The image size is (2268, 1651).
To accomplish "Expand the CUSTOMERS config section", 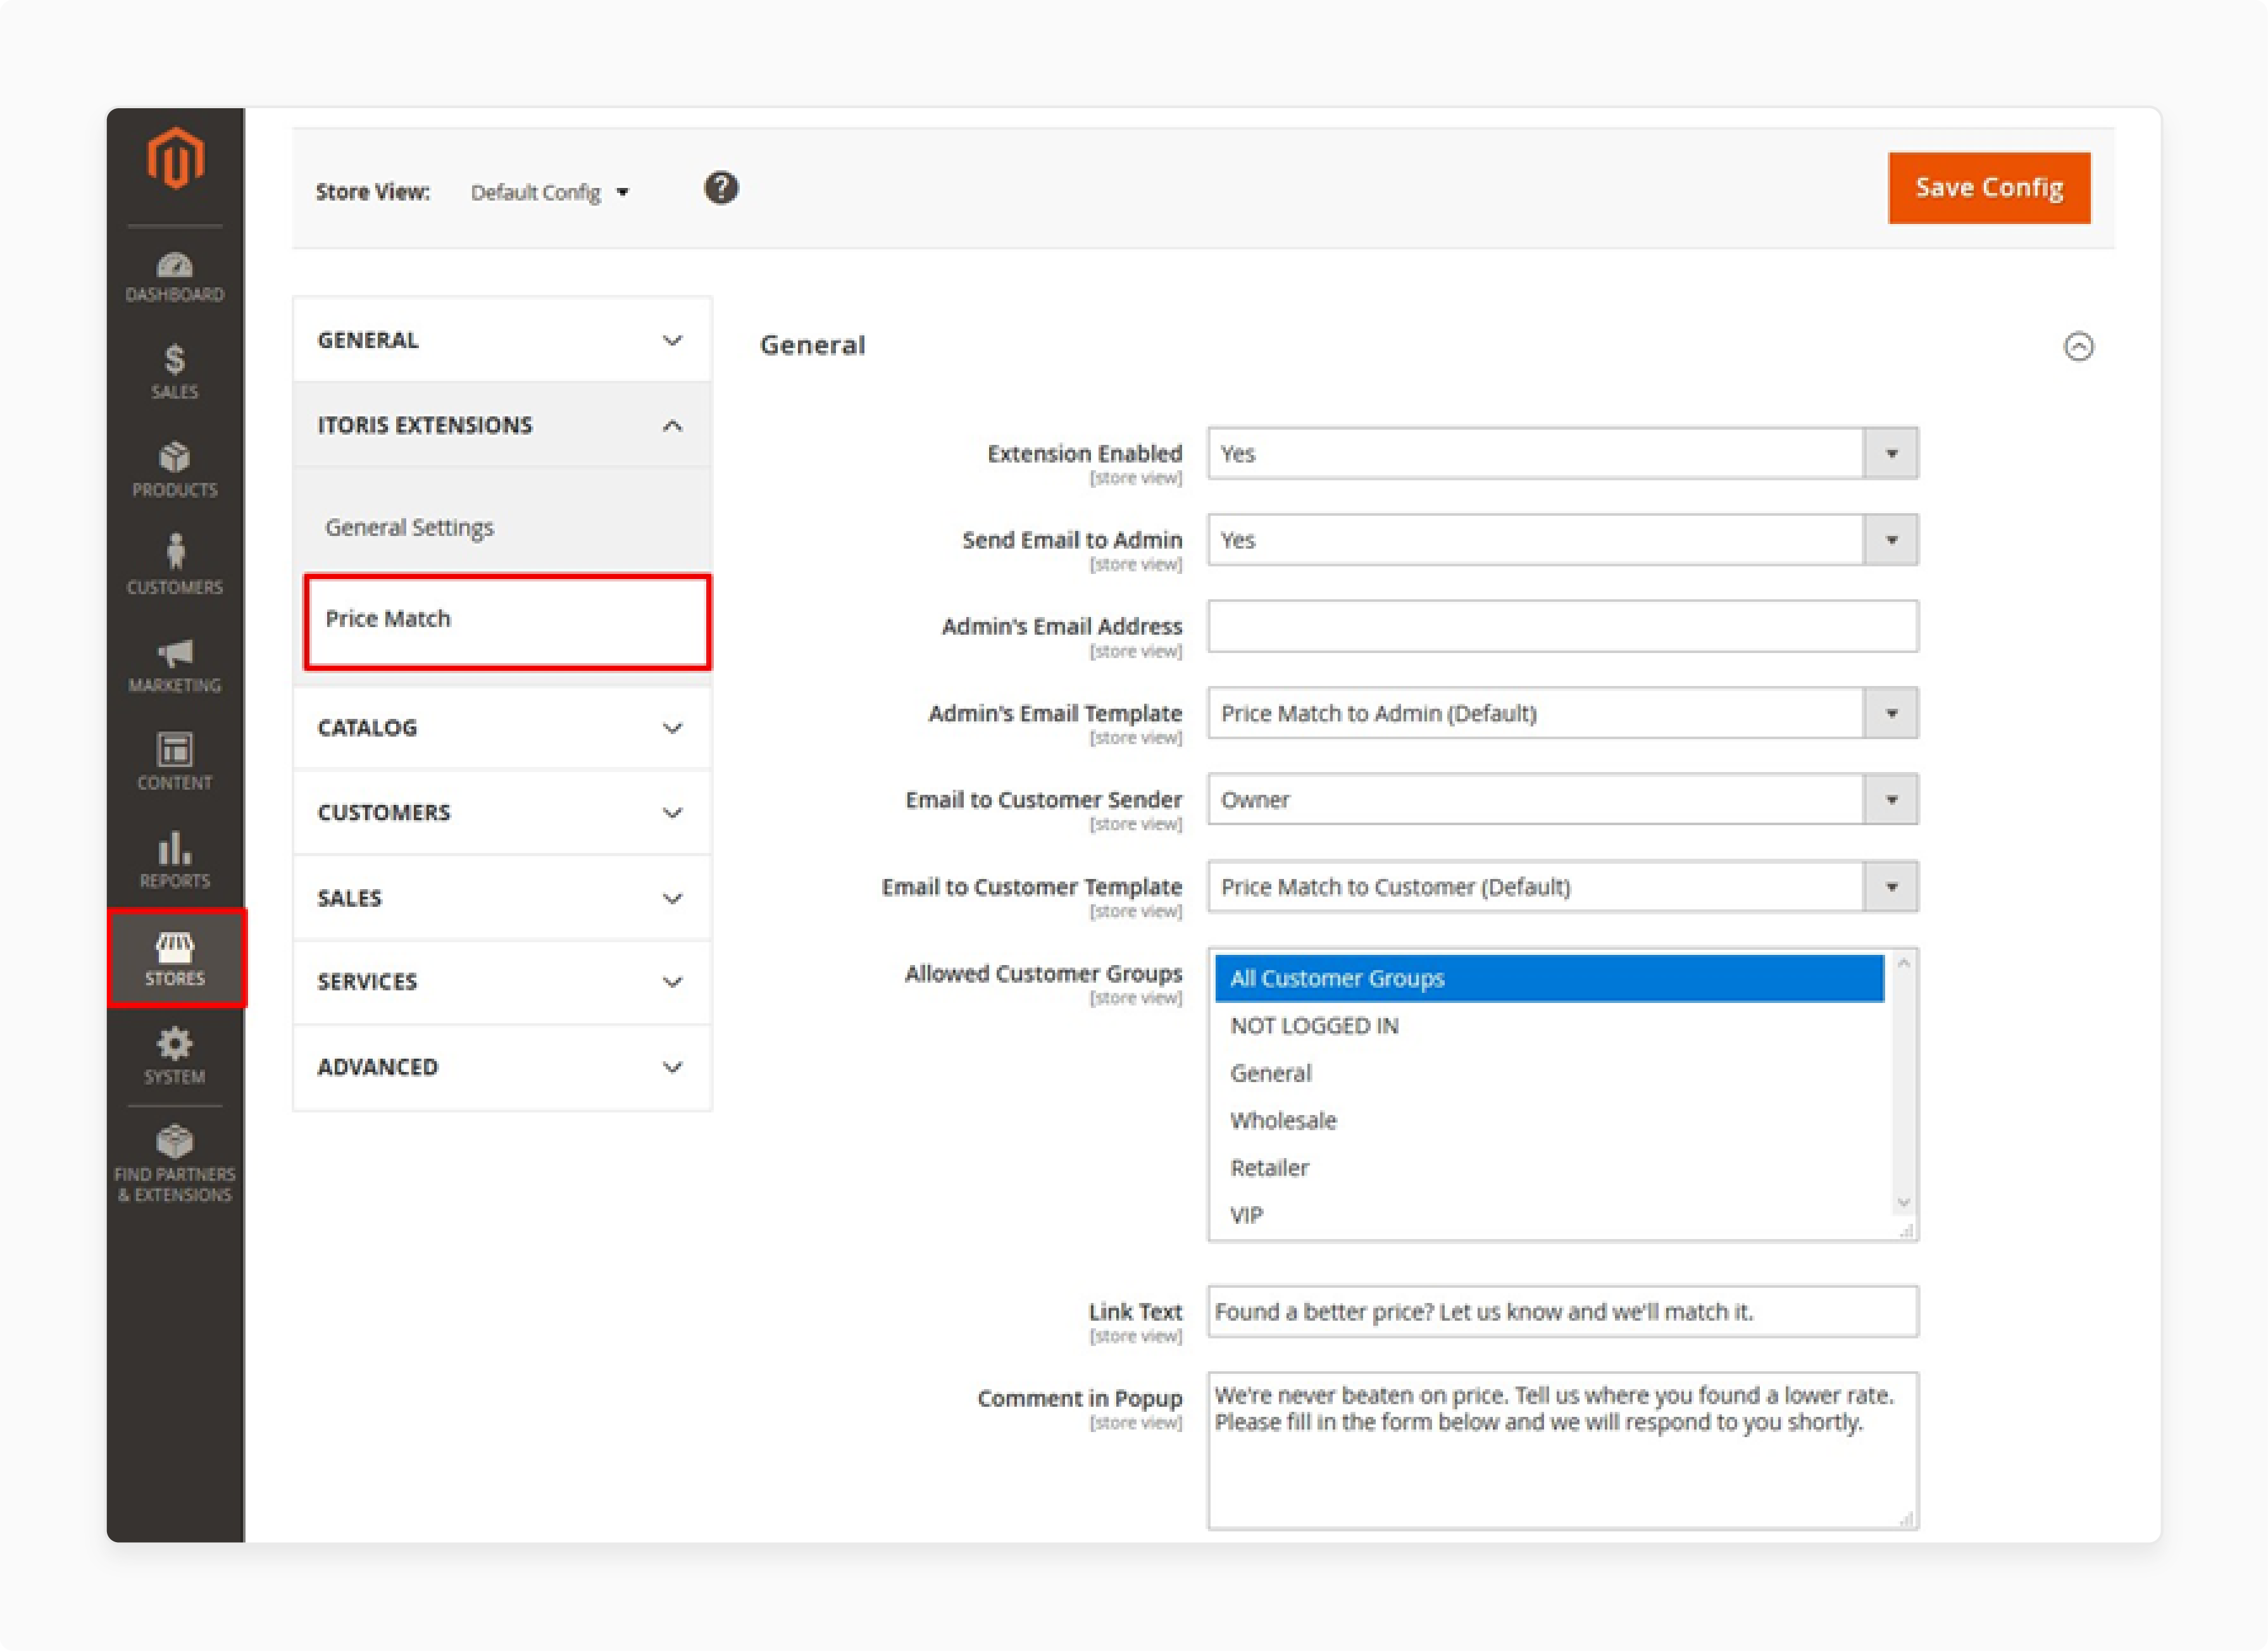I will coord(502,812).
